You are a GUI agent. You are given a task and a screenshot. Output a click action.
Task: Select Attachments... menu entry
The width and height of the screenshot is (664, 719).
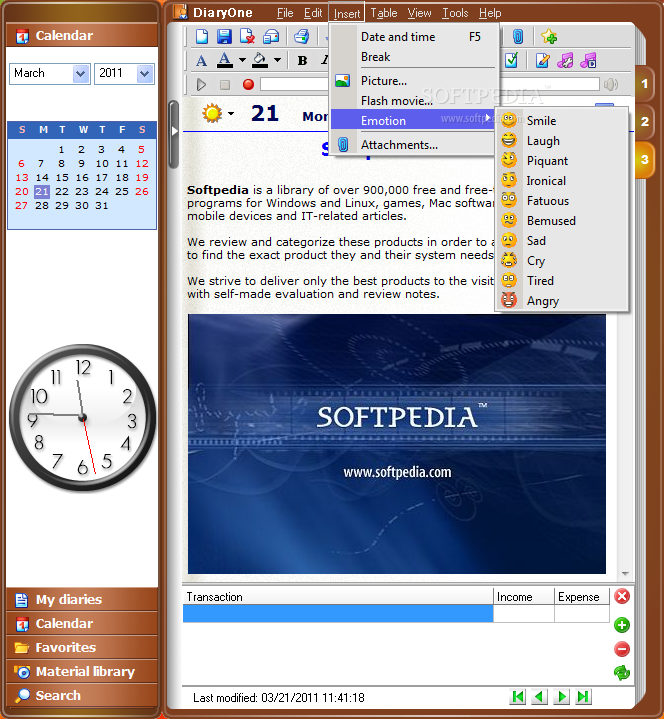pos(414,145)
